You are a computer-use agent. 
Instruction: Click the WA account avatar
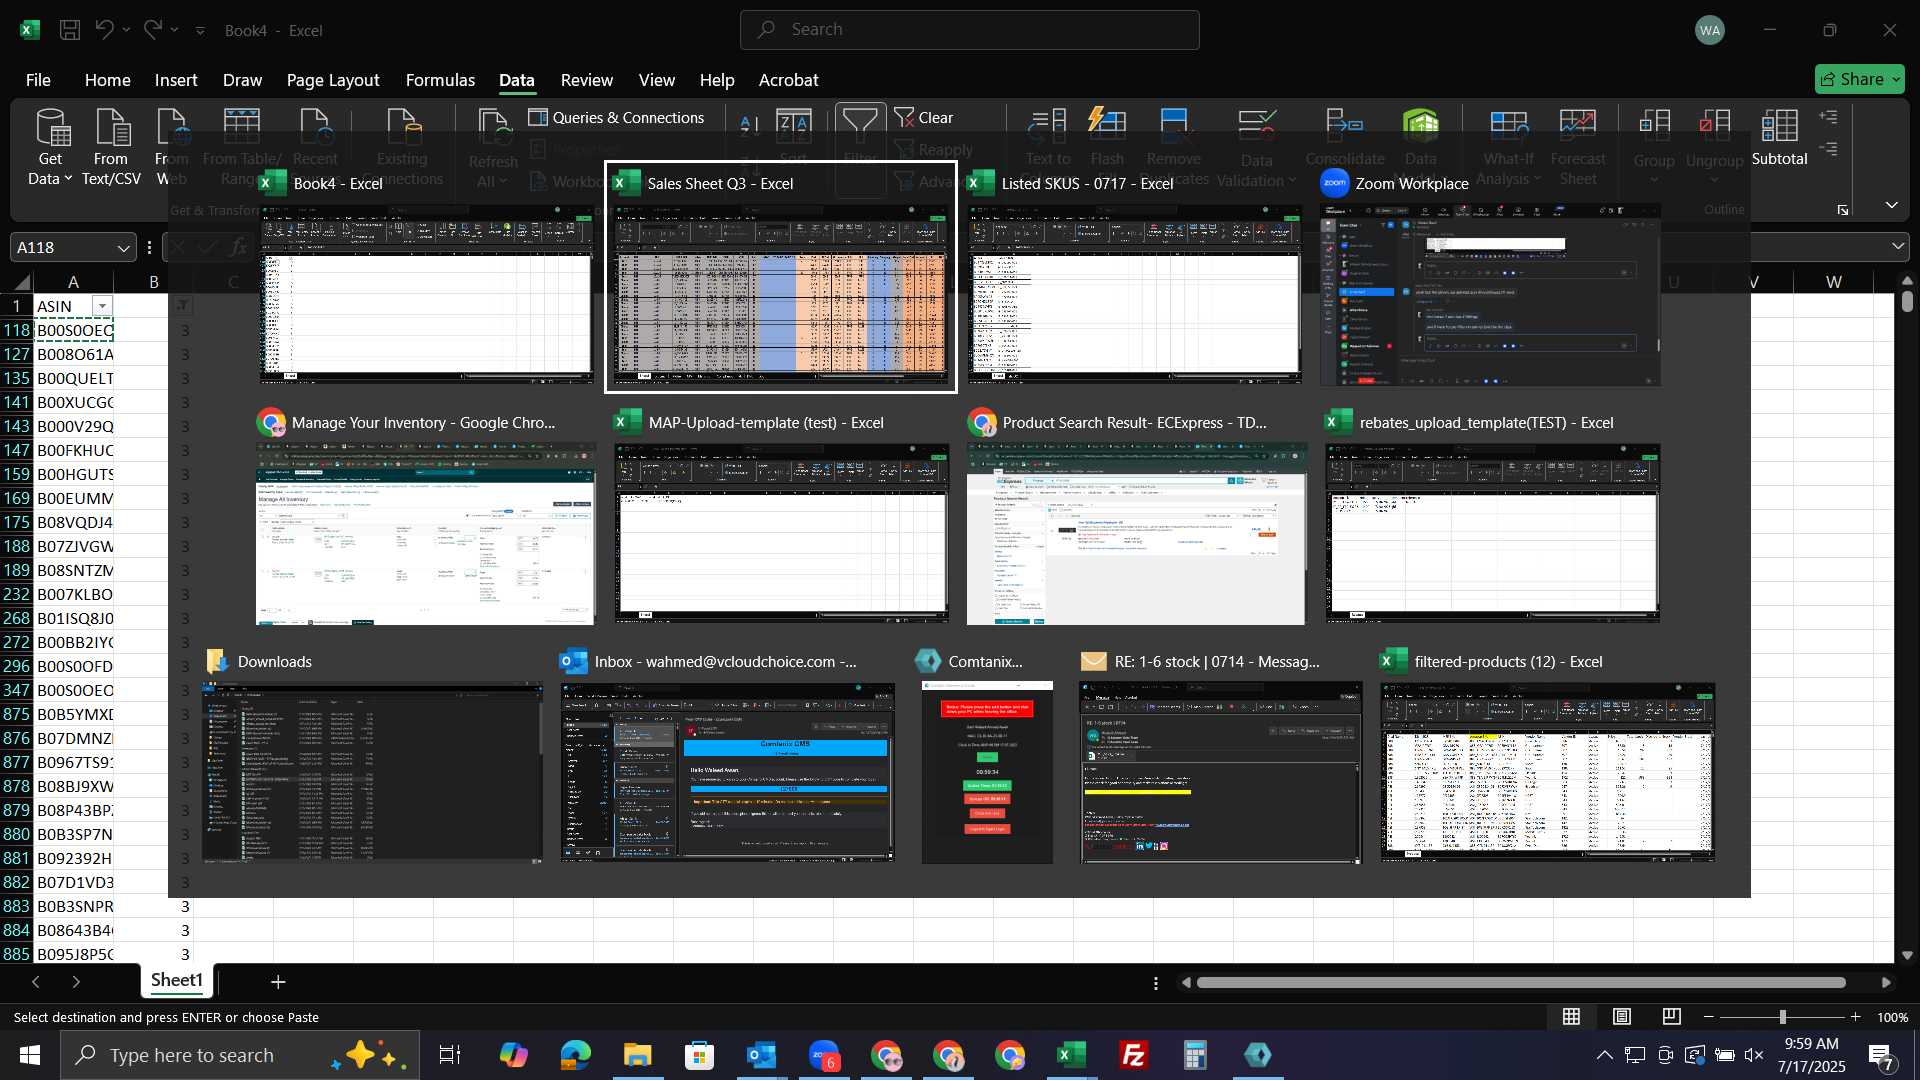tap(1710, 30)
